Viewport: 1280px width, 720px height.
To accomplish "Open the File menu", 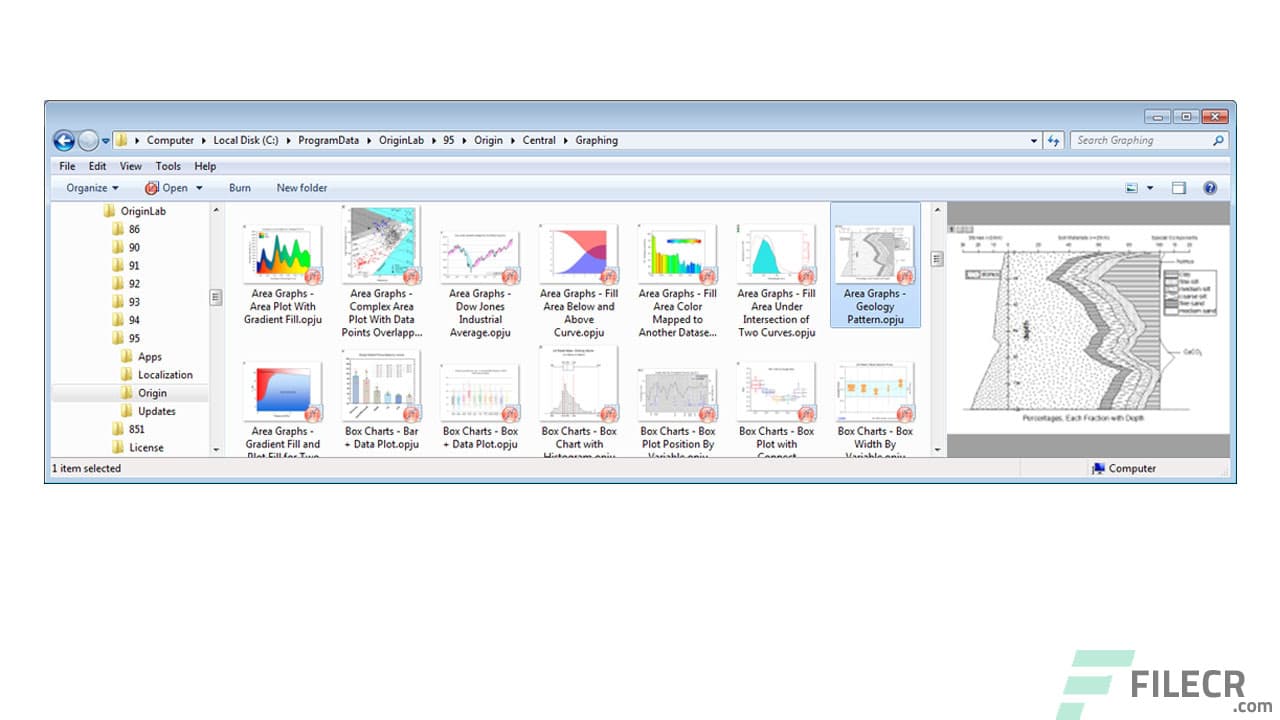I will [x=66, y=166].
